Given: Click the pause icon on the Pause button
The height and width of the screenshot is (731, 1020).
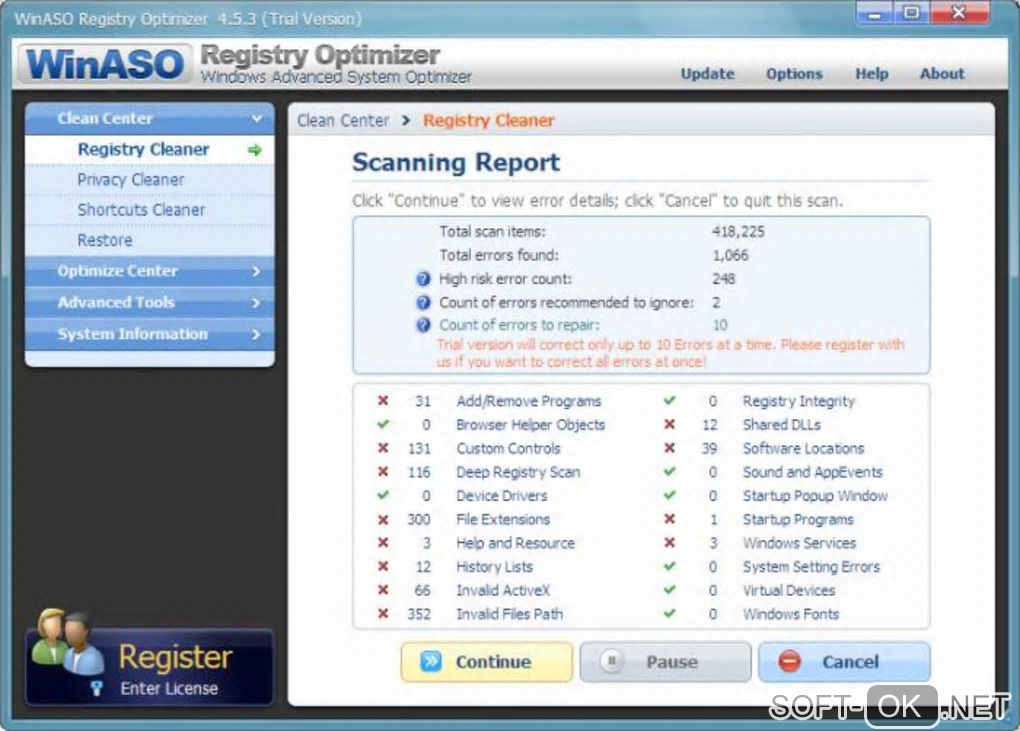Looking at the screenshot, I should tap(611, 661).
